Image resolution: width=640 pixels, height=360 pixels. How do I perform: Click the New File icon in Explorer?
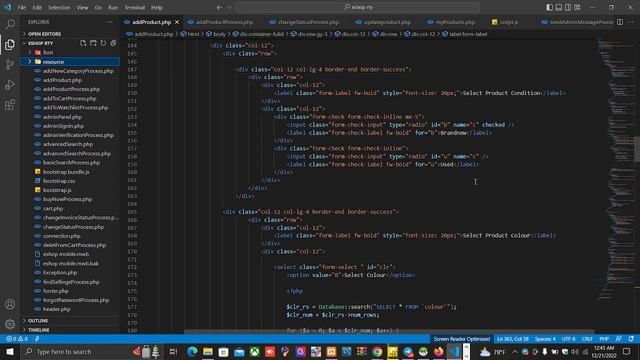click(x=83, y=43)
